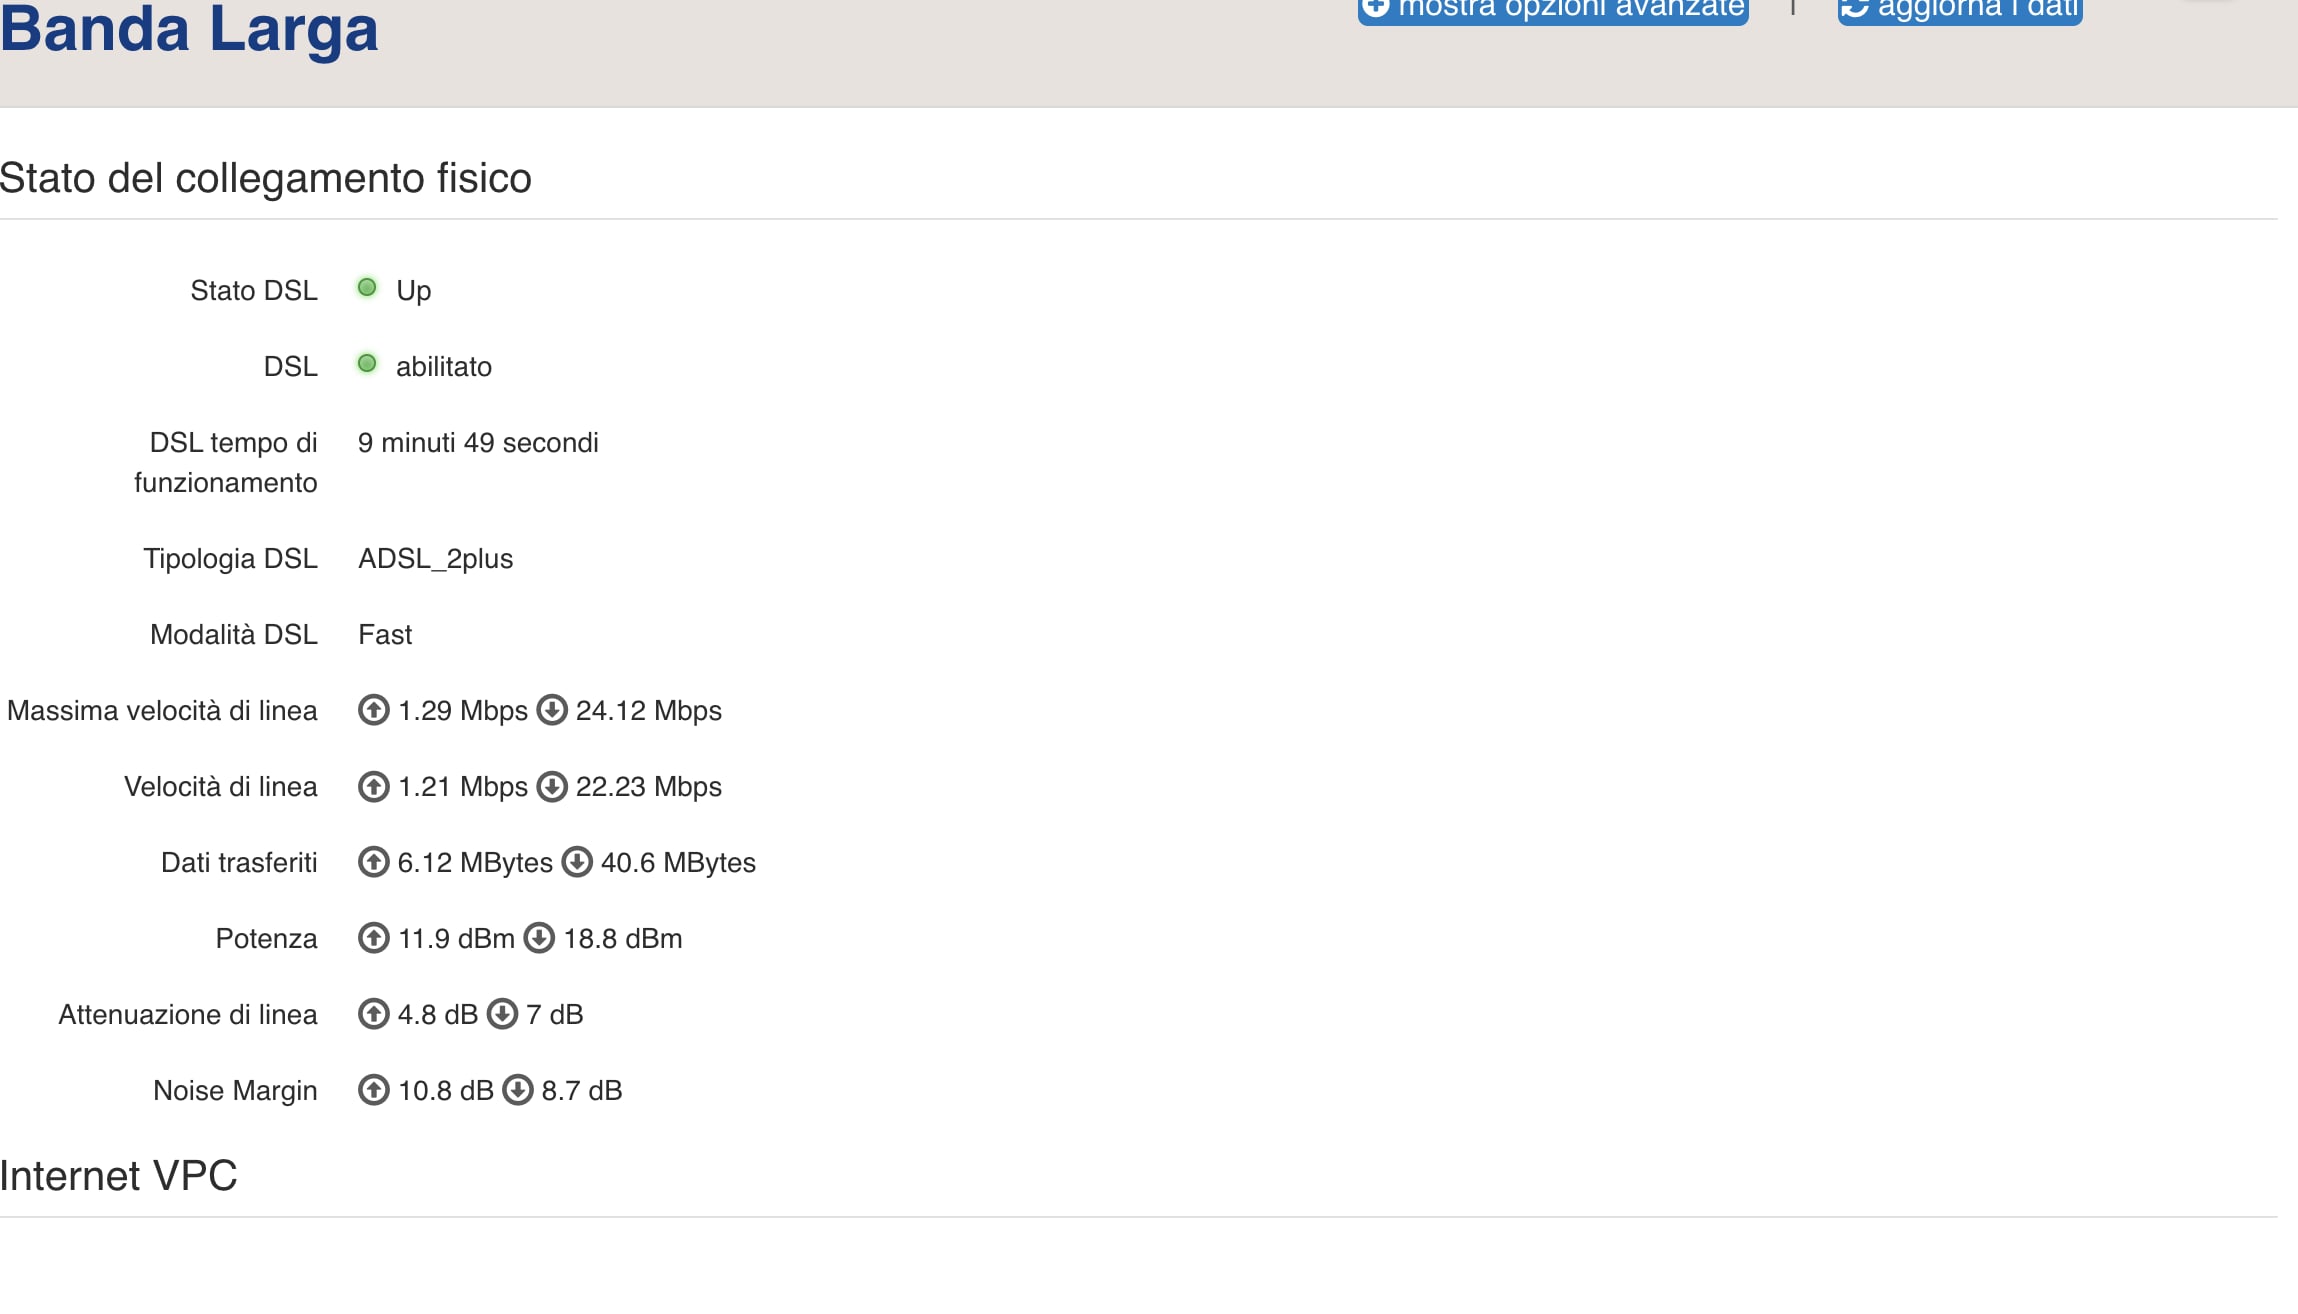Select the Internet VPC section heading
This screenshot has height=1314, width=2298.
pyautogui.click(x=118, y=1176)
